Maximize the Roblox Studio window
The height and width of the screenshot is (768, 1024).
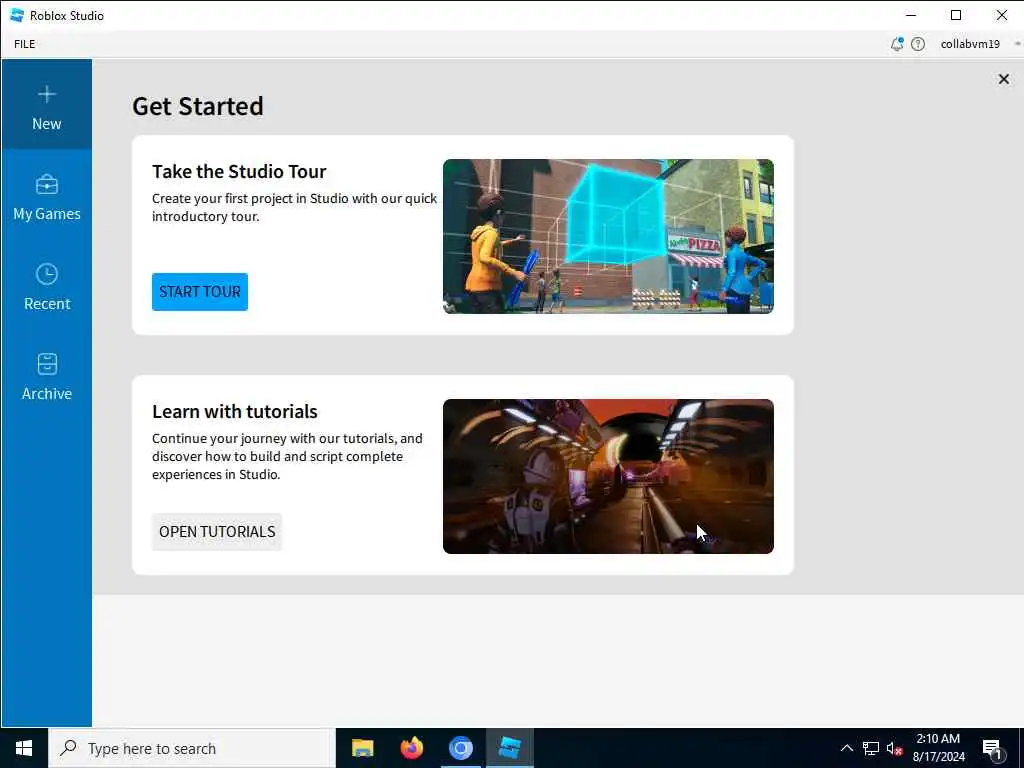(x=956, y=15)
